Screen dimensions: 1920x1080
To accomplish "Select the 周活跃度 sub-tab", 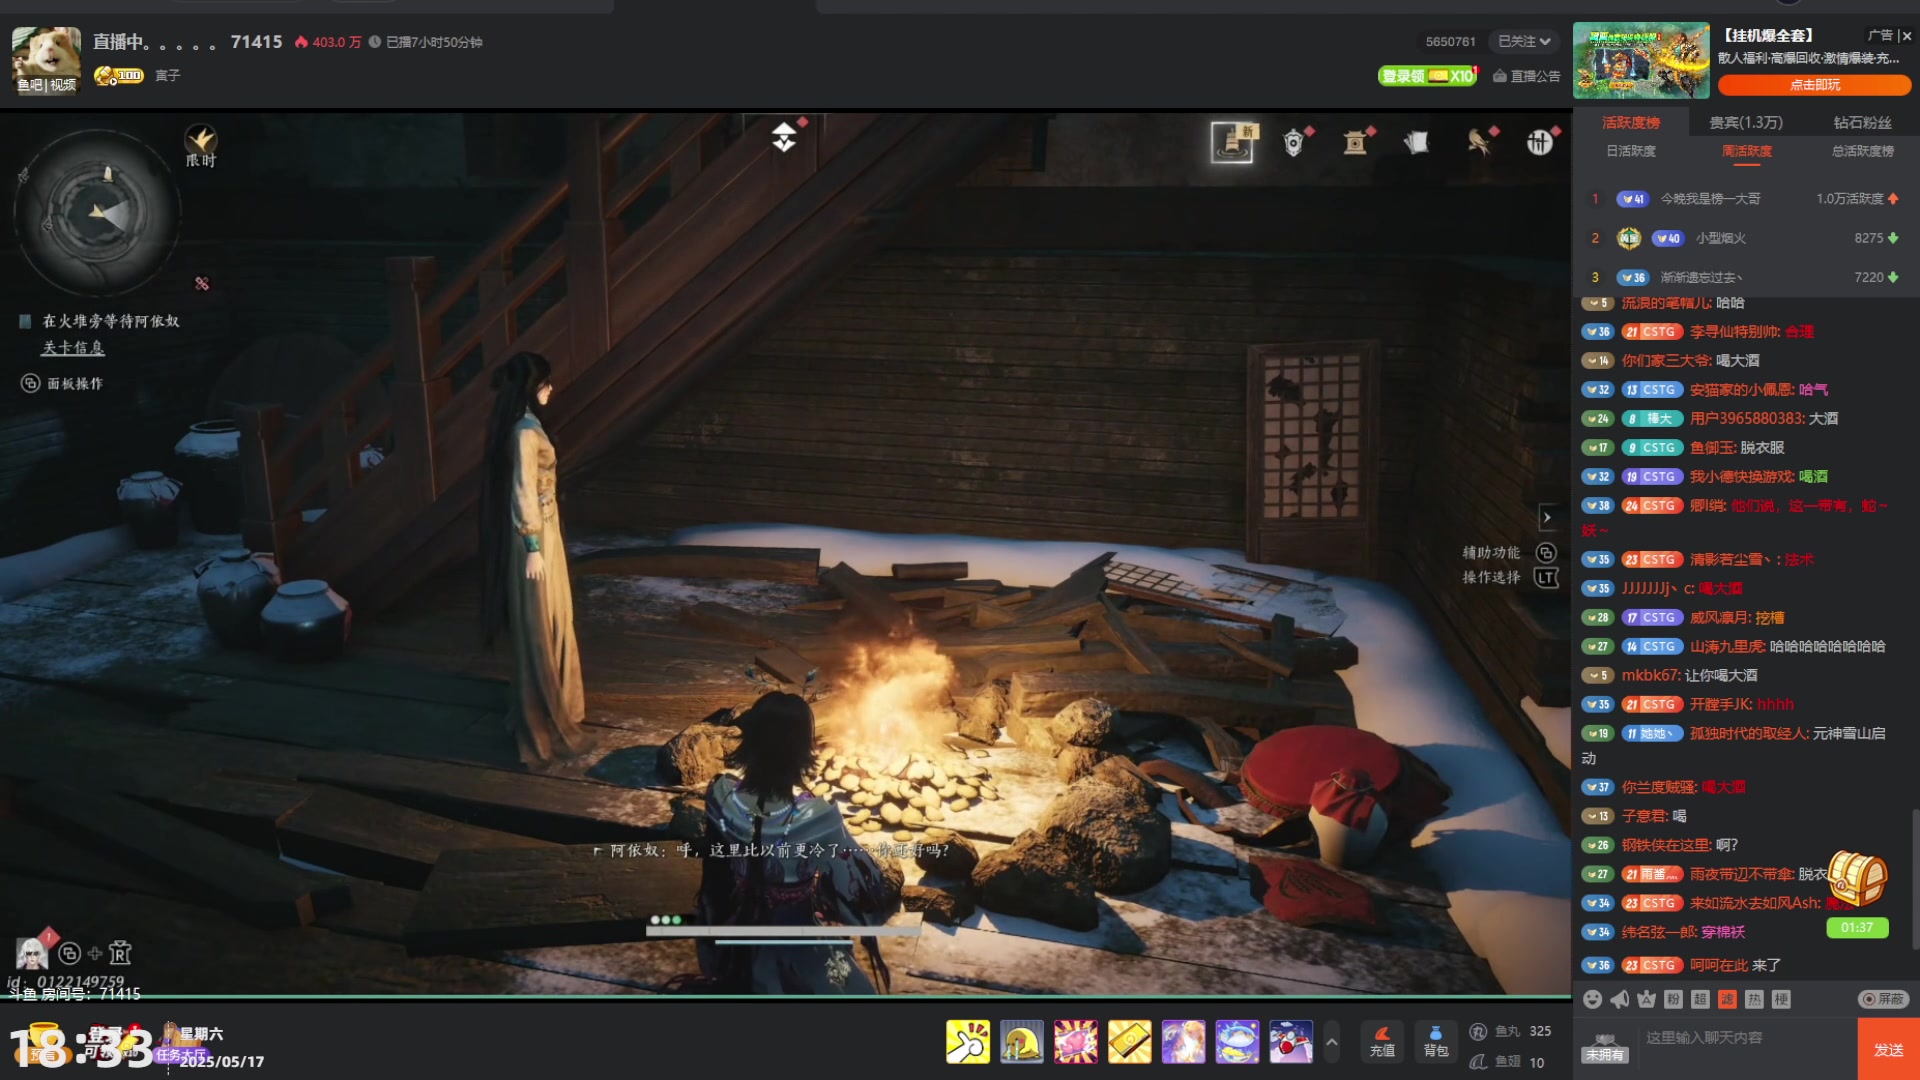I will click(1747, 151).
